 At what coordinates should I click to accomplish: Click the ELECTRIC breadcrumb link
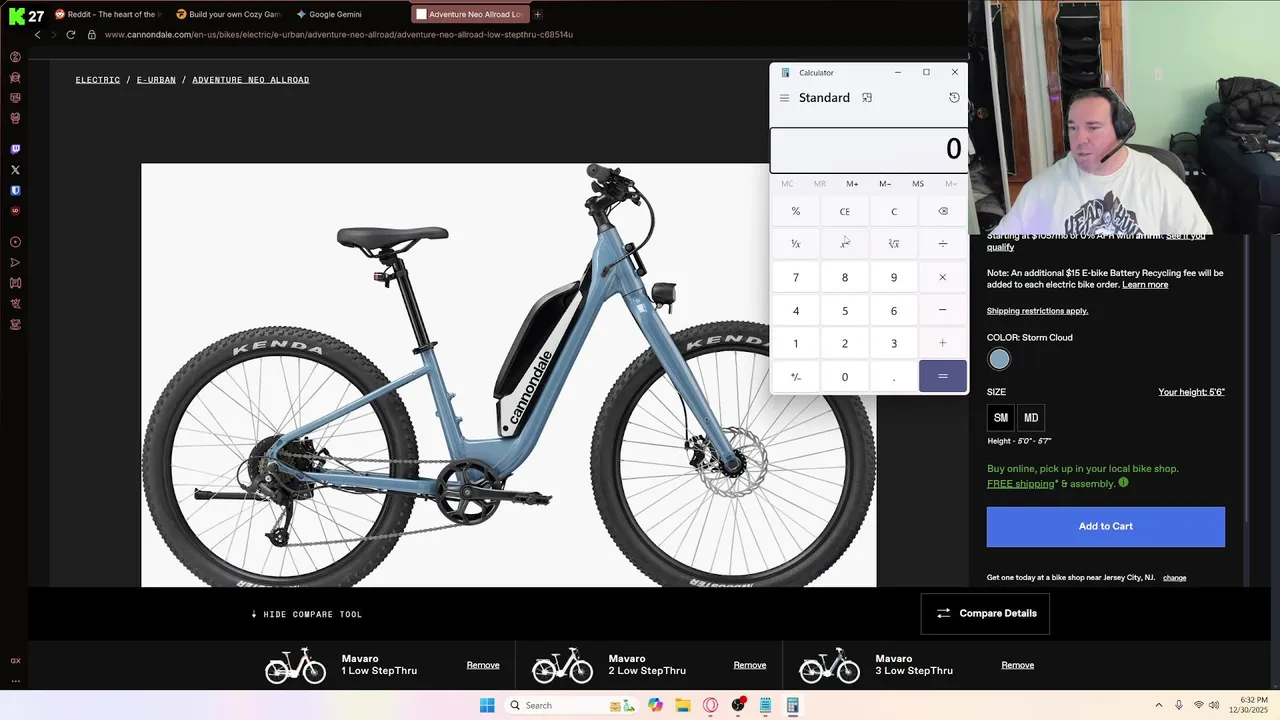pyautogui.click(x=98, y=80)
